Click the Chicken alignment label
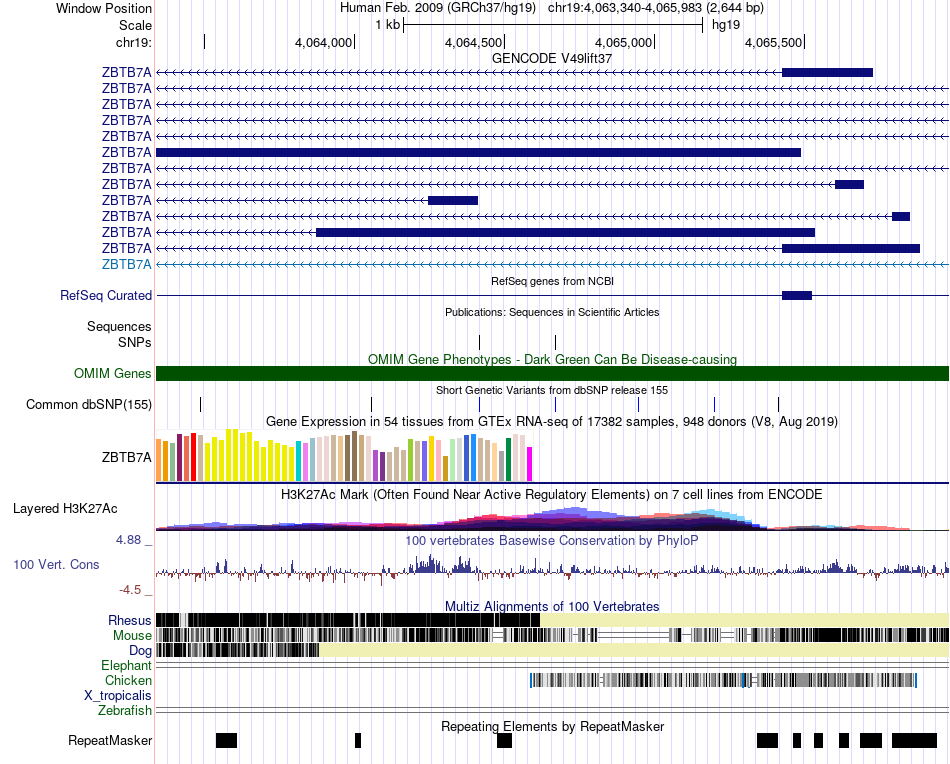950x764 pixels. [x=128, y=680]
